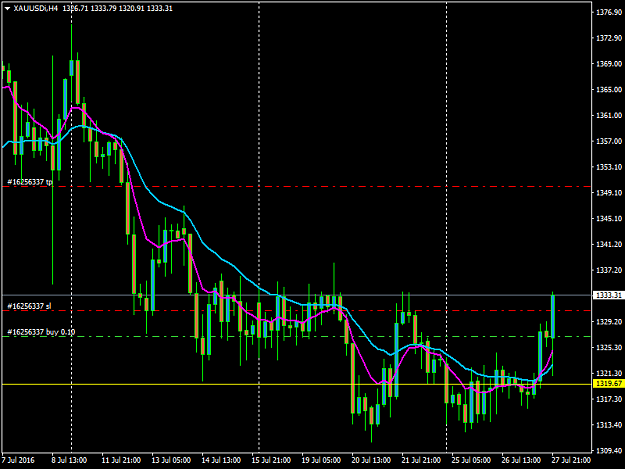Image resolution: width=625 pixels, height=469 pixels.
Task: Click the 1349.10 price scale value
Action: [609, 193]
